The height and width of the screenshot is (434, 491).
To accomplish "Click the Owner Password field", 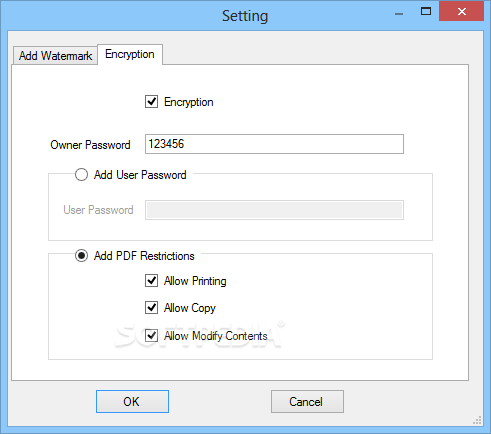I will [x=274, y=144].
